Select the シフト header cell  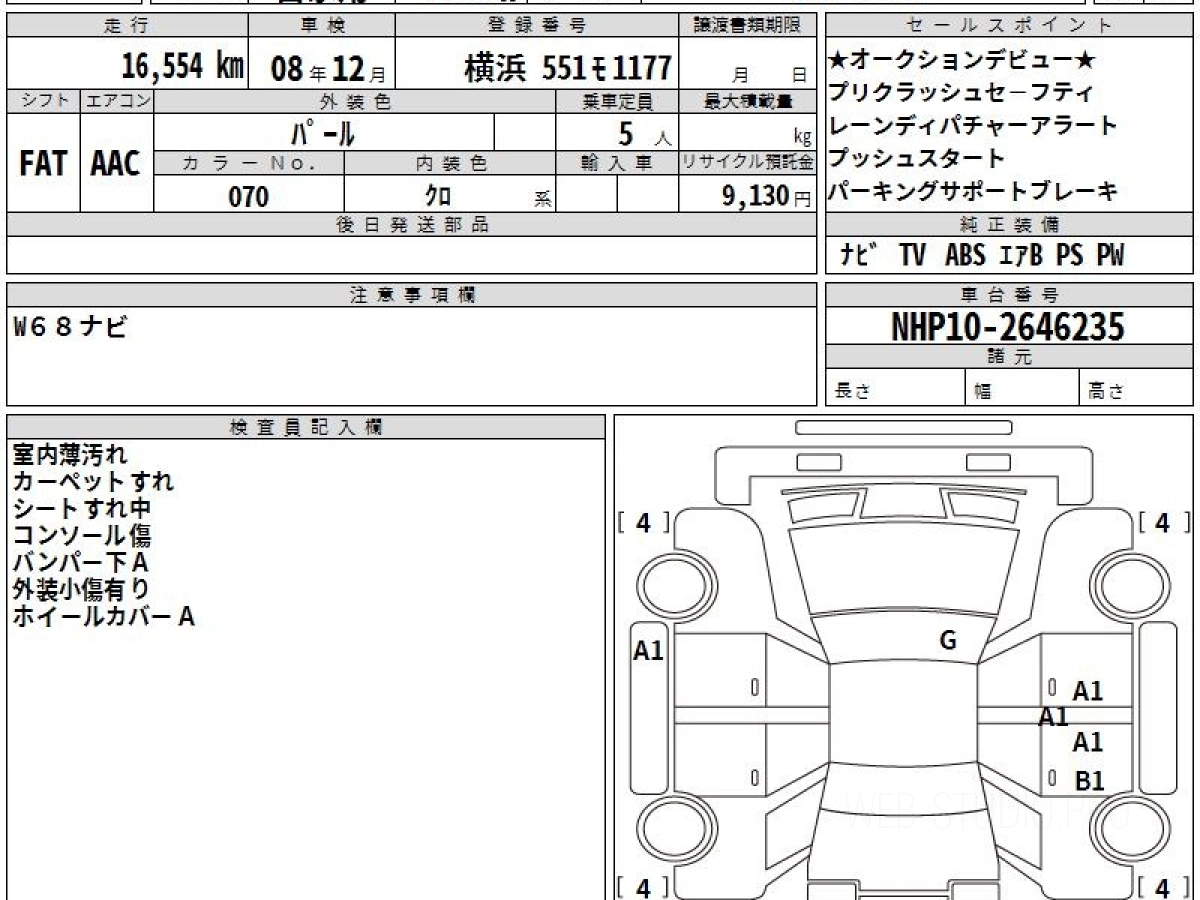click(43, 101)
